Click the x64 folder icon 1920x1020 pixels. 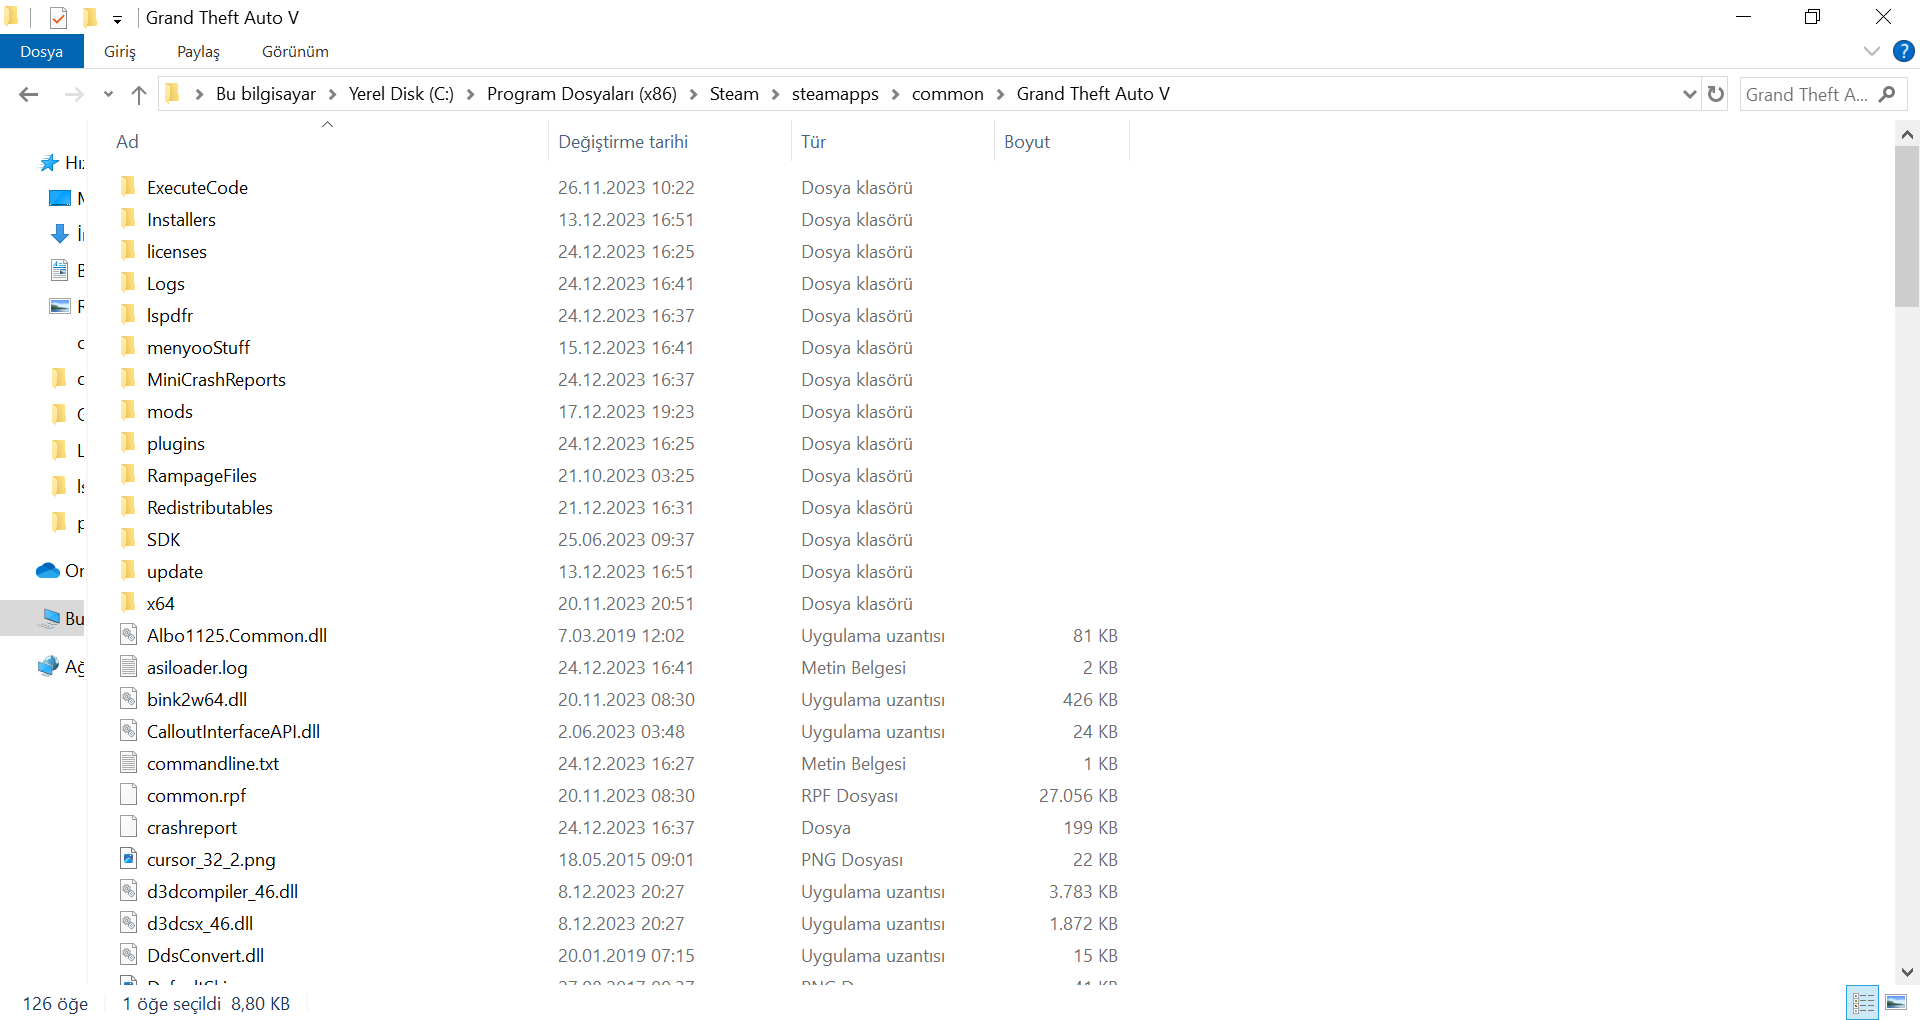point(128,603)
